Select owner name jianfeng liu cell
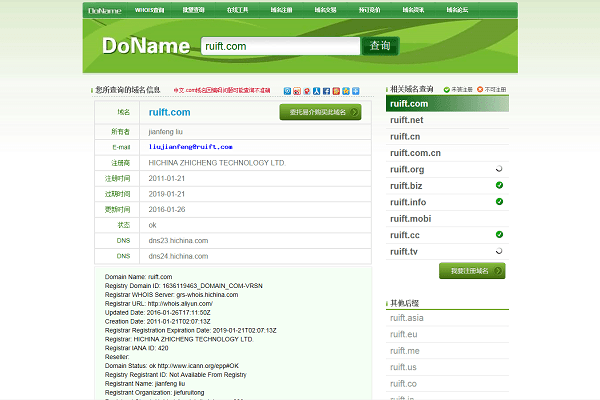Viewport: 600px width, 400px height. coord(166,132)
